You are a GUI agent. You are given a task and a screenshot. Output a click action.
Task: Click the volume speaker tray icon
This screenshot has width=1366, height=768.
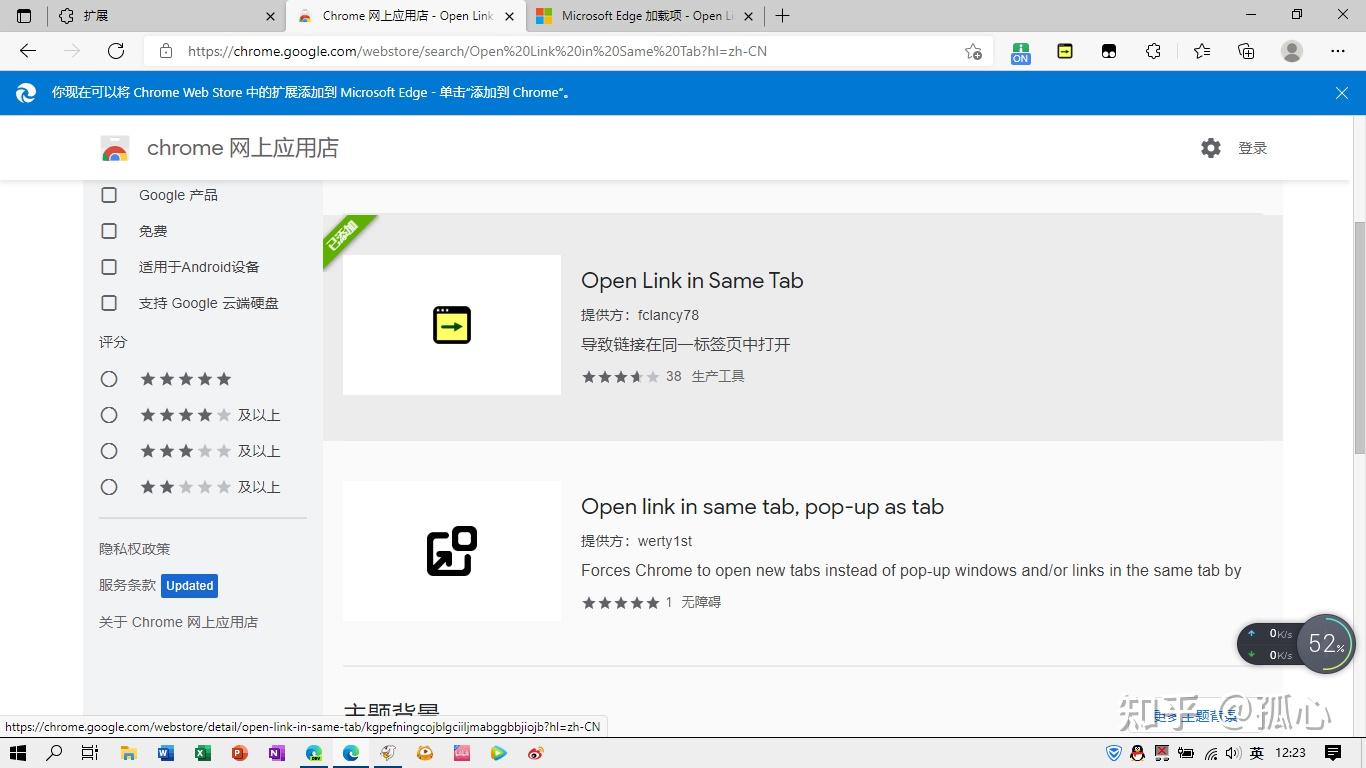click(1233, 753)
